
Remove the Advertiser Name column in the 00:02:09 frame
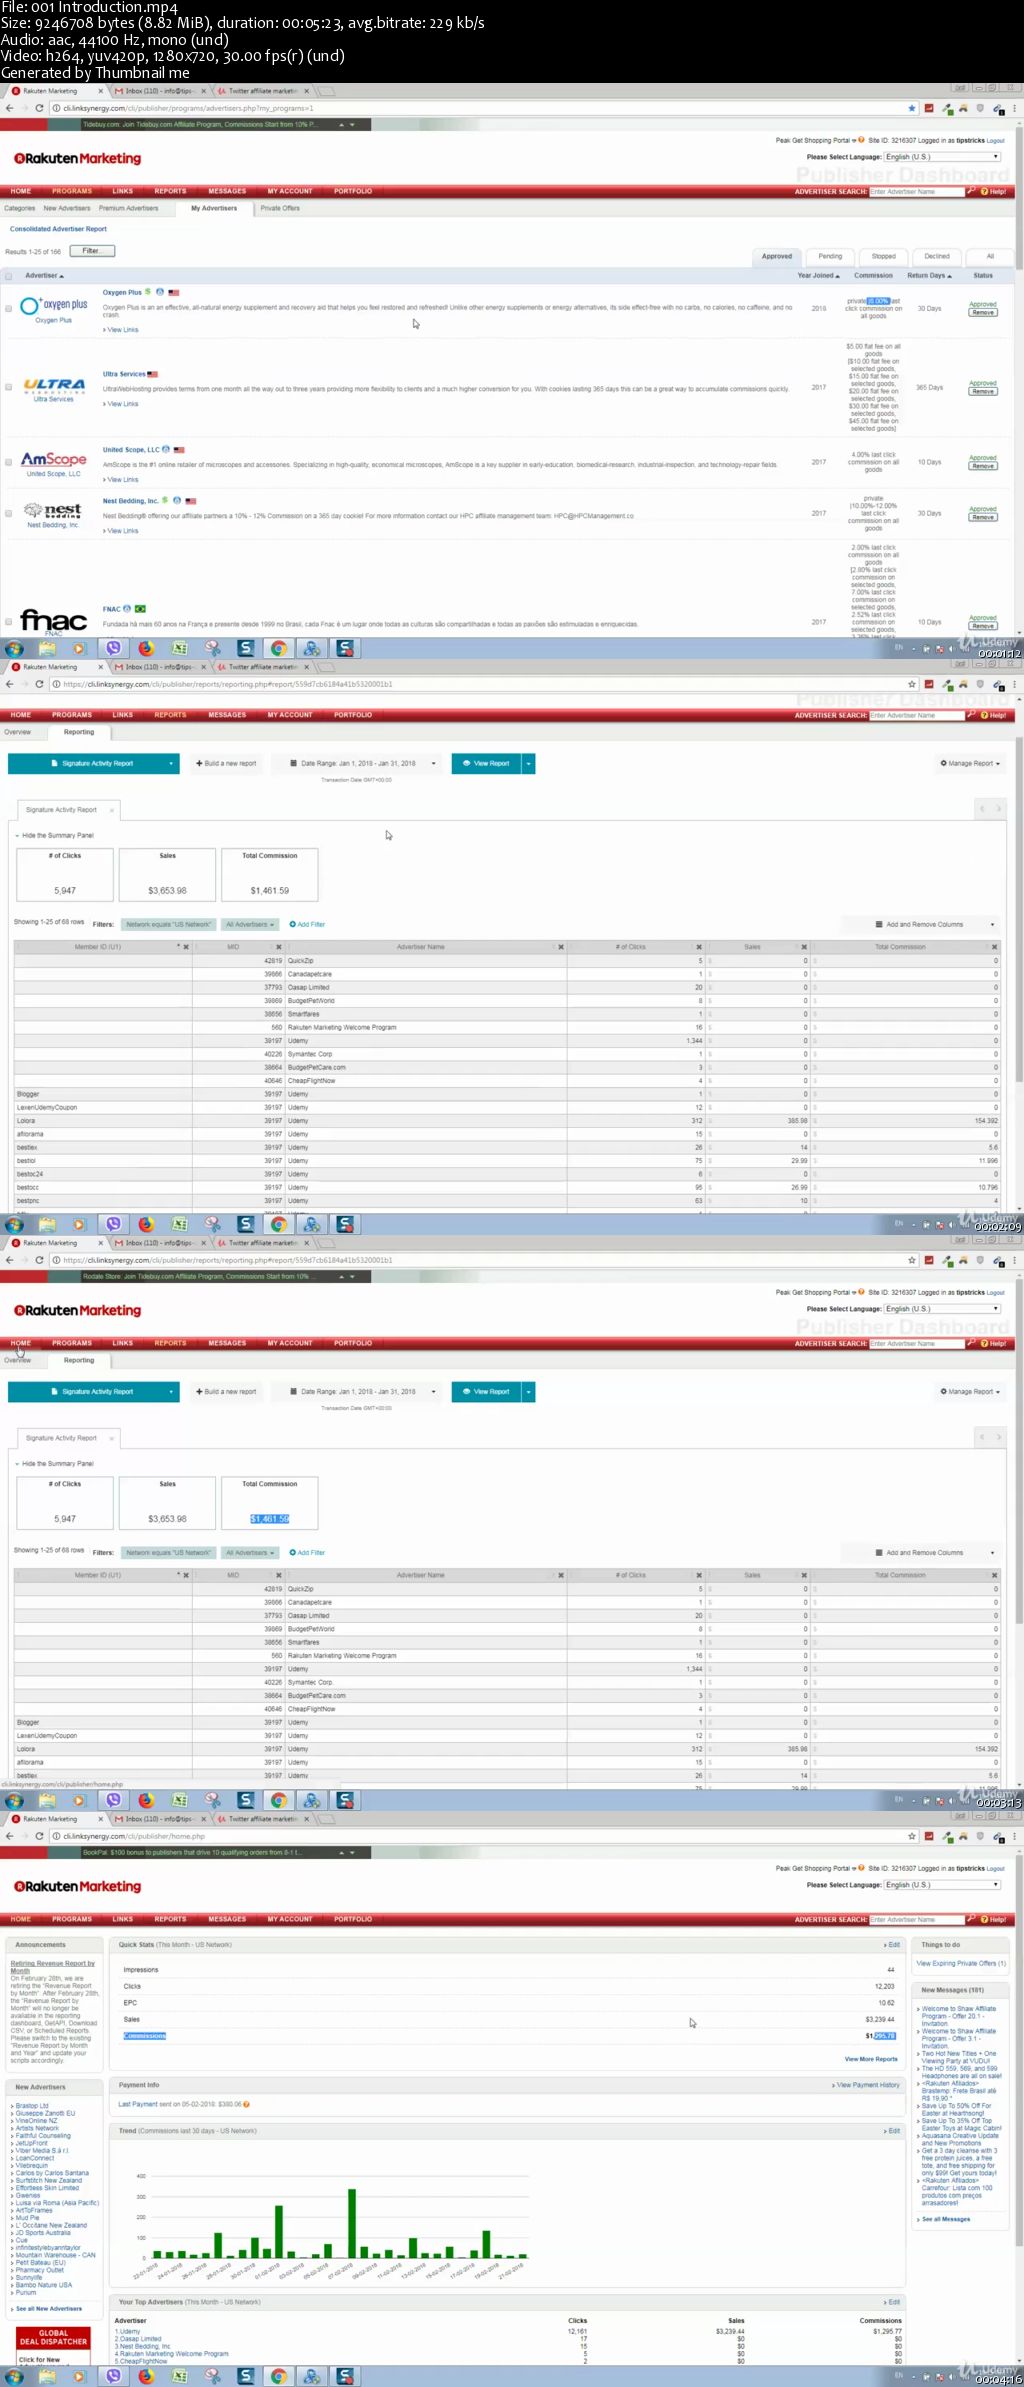click(561, 947)
